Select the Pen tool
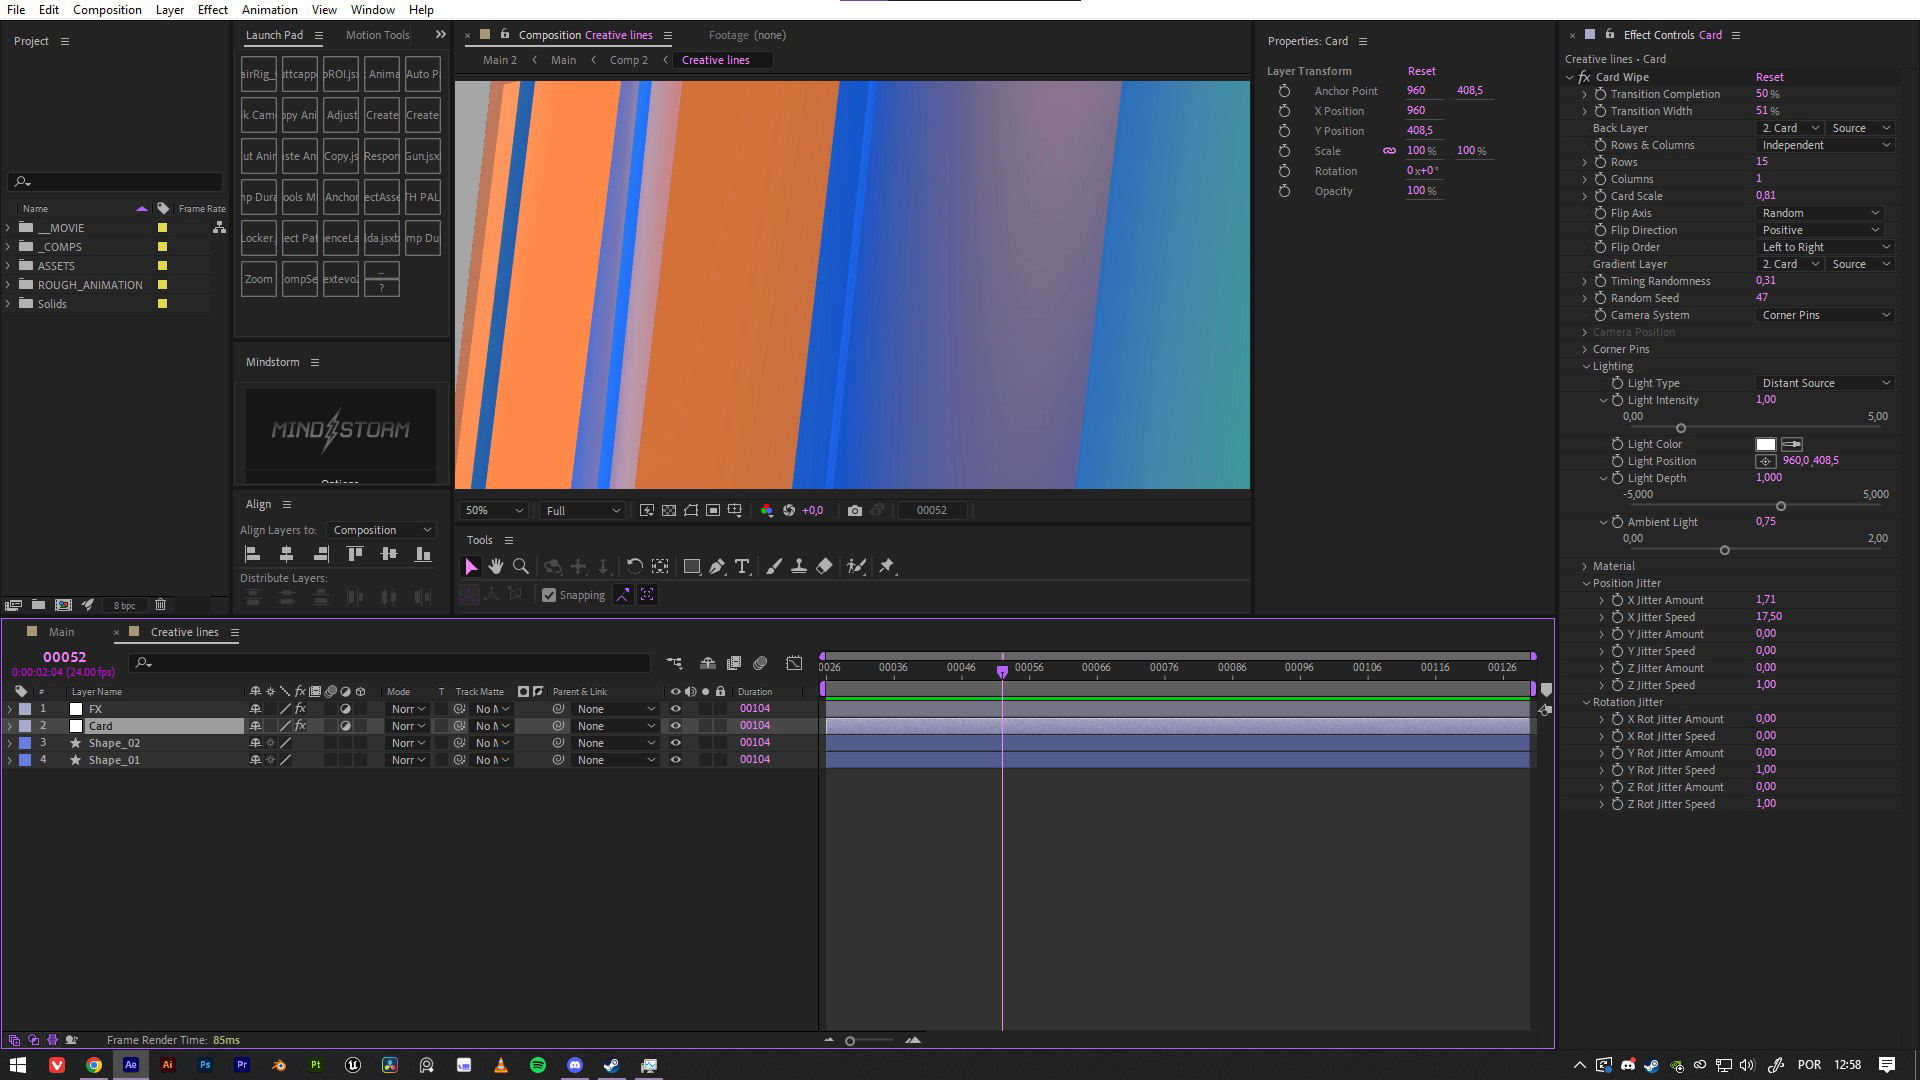1920x1080 pixels. (717, 566)
